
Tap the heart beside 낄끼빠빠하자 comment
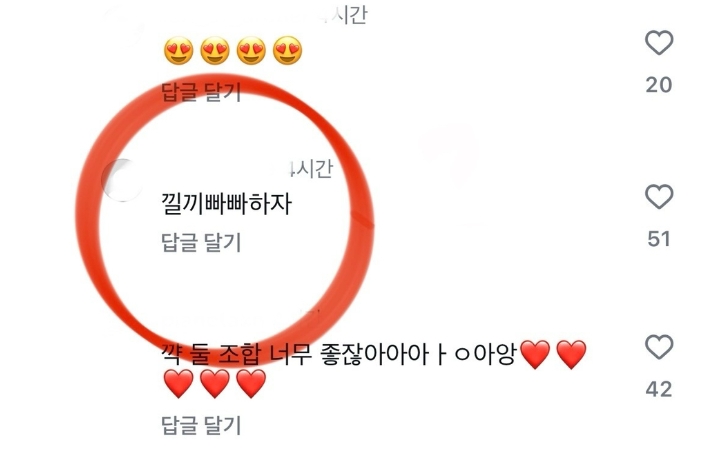pos(659,197)
